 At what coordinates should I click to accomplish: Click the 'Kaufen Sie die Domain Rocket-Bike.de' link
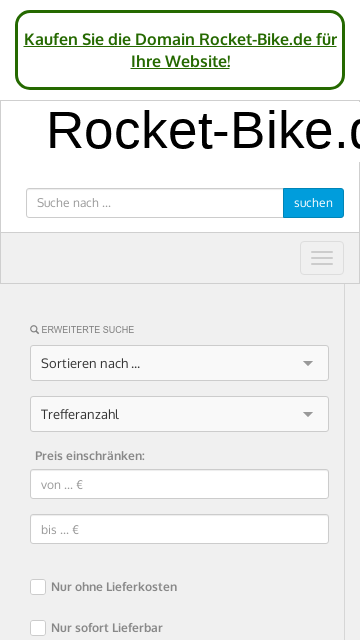(180, 50)
